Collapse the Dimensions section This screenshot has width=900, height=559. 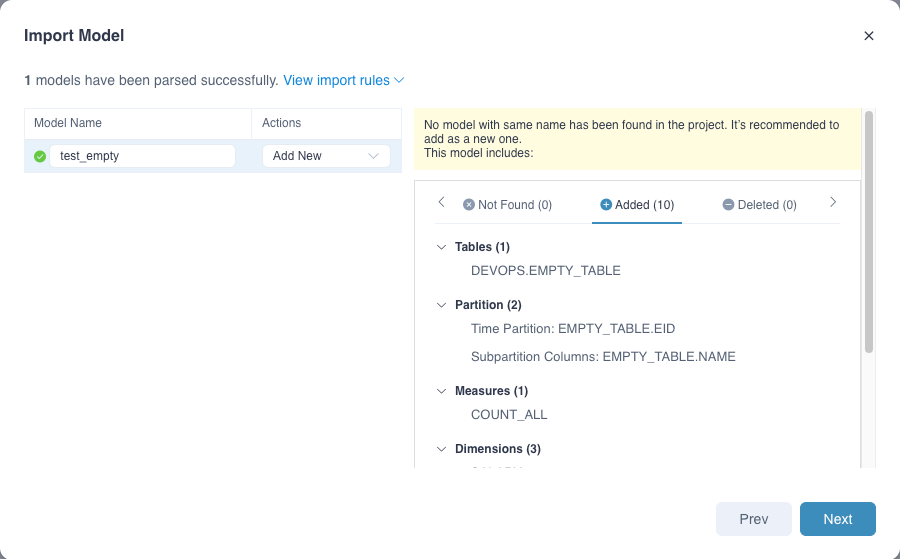point(442,449)
